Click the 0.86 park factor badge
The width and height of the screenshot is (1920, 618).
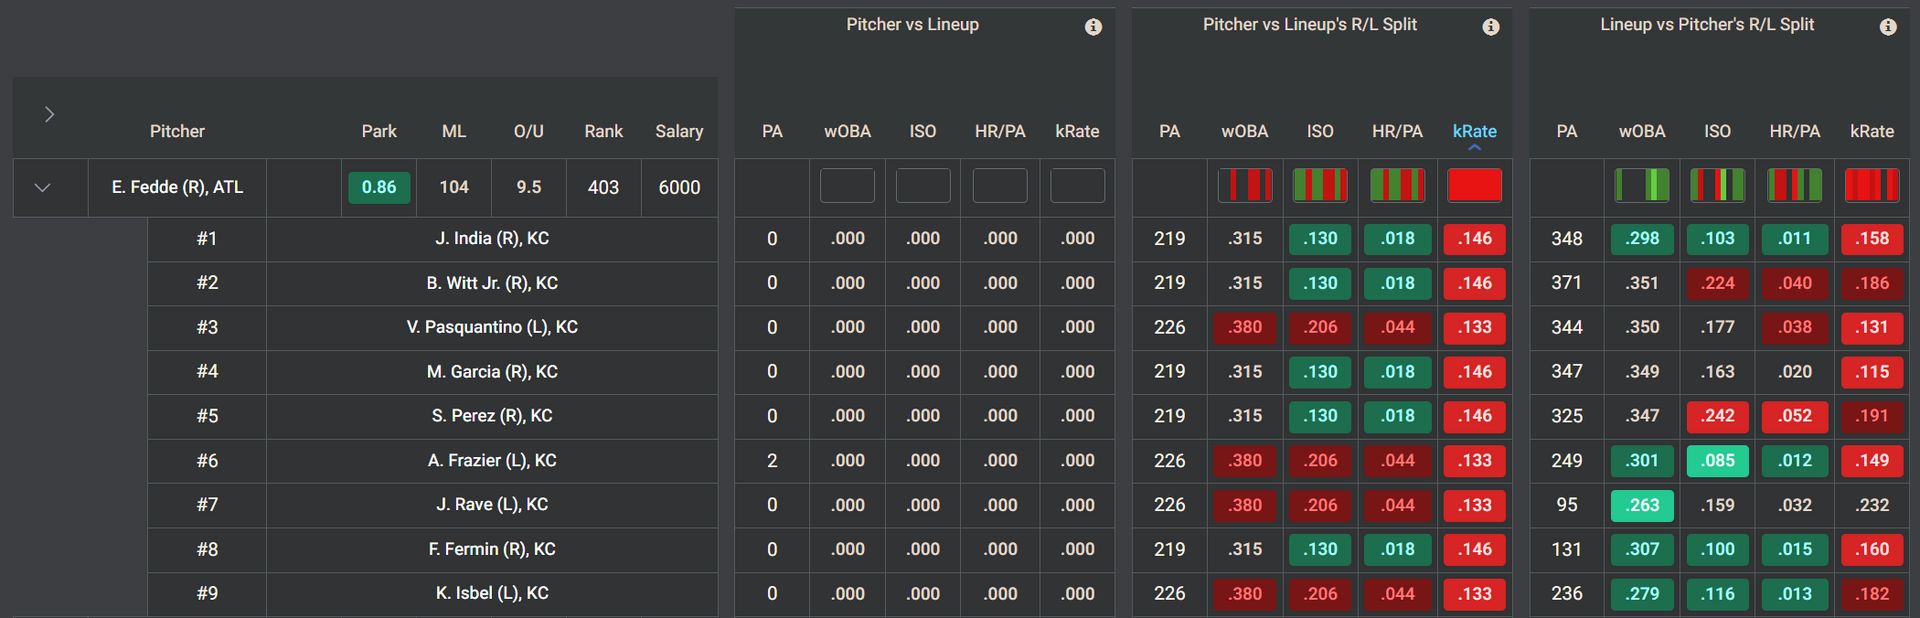pyautogui.click(x=379, y=187)
